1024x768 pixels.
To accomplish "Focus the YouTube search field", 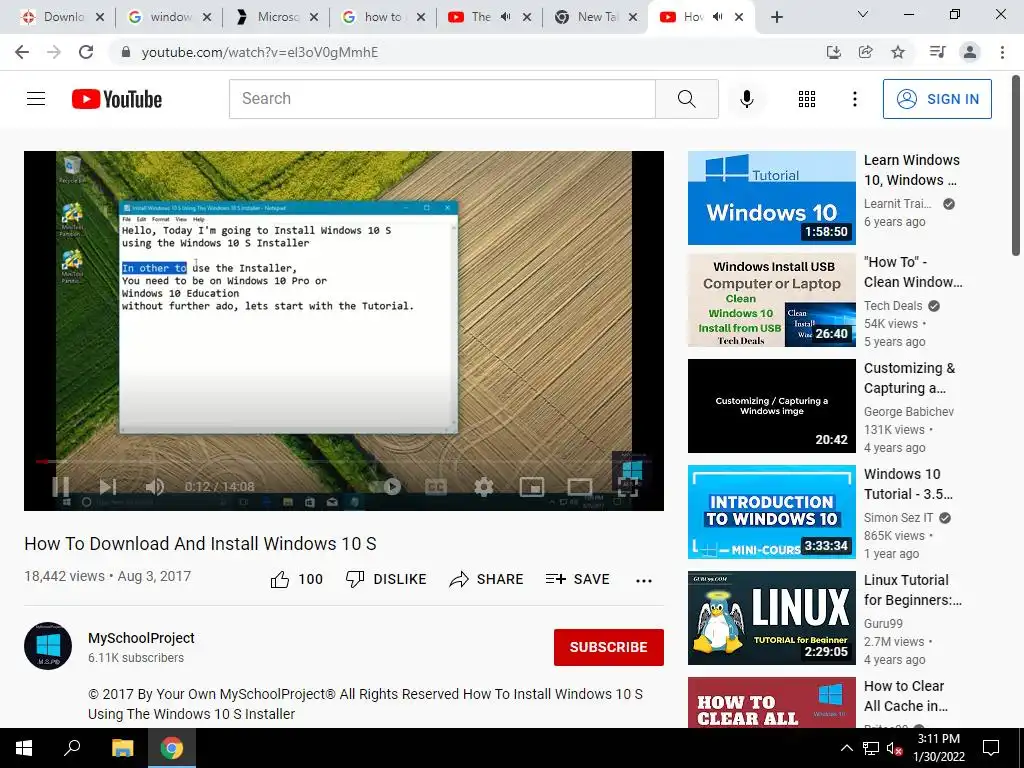I will click(x=442, y=99).
